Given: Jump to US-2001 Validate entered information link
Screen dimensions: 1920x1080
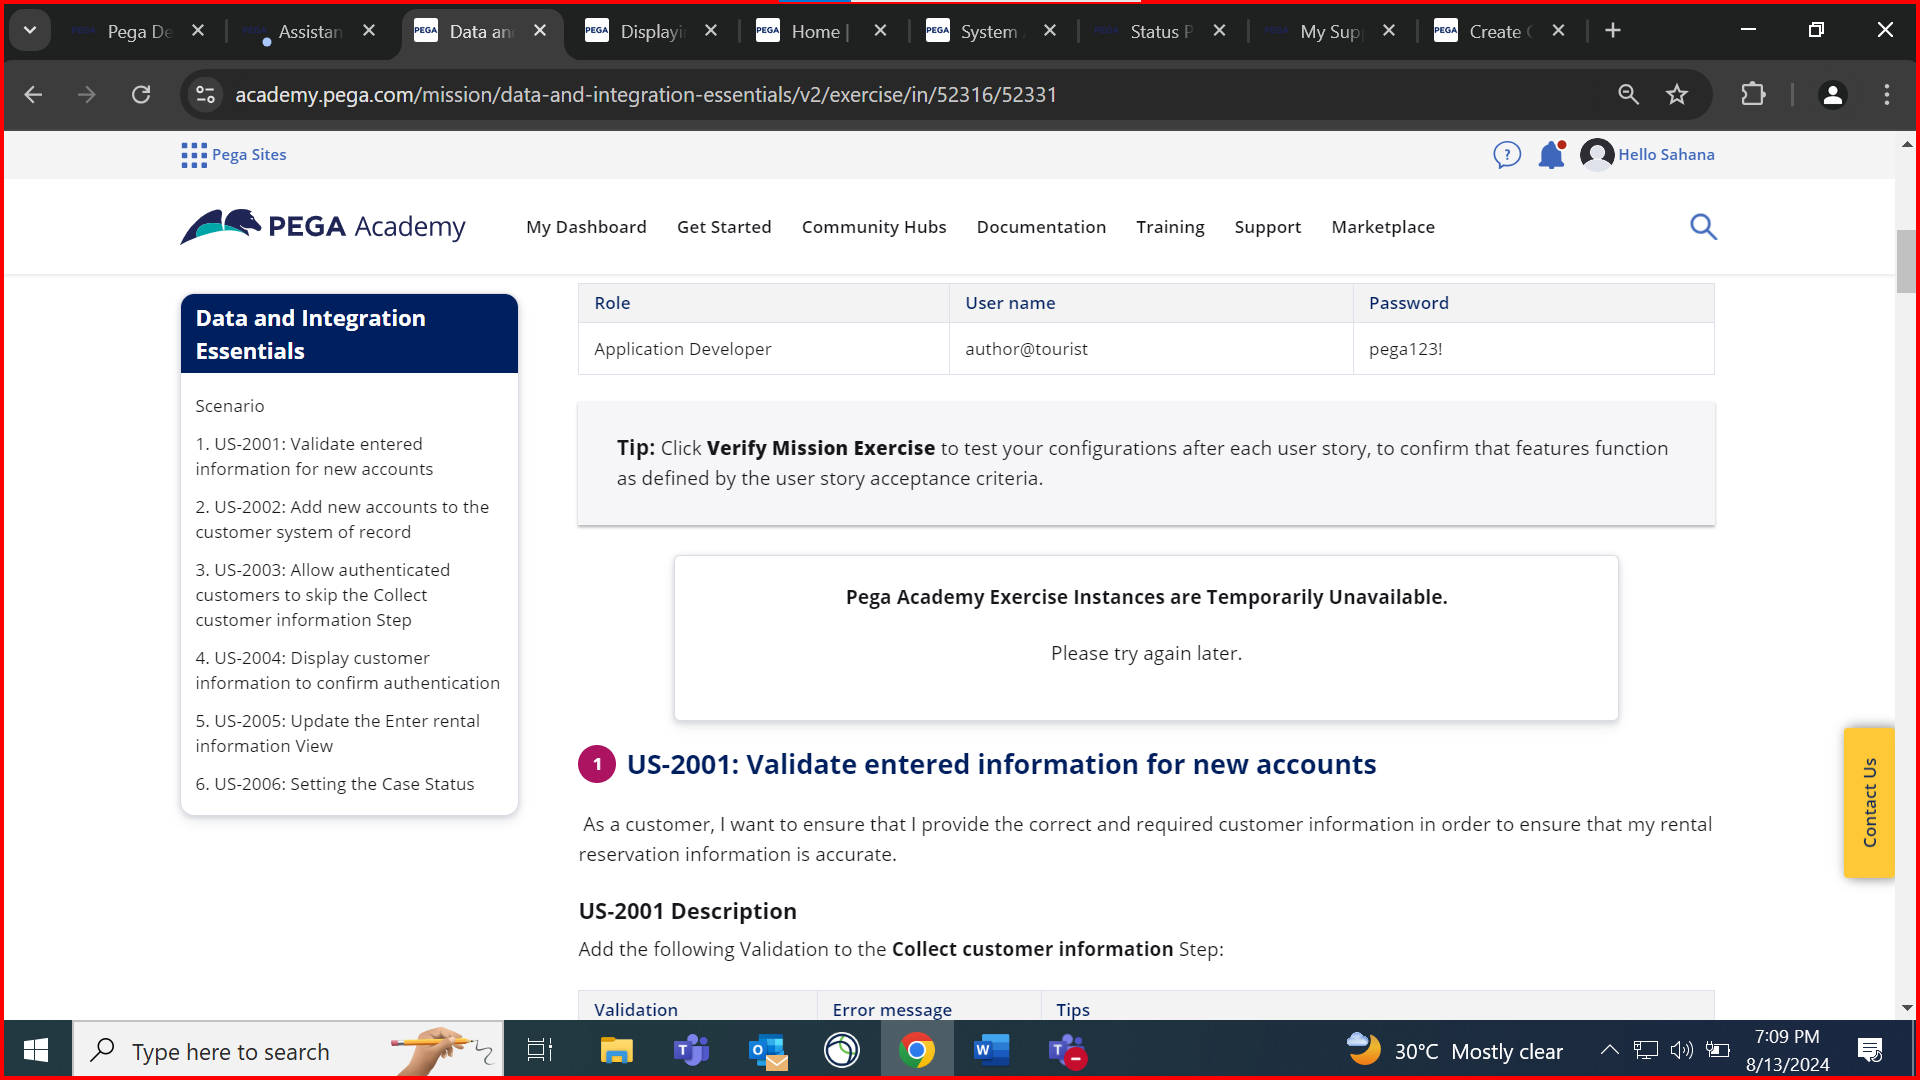Looking at the screenshot, I should pos(314,456).
